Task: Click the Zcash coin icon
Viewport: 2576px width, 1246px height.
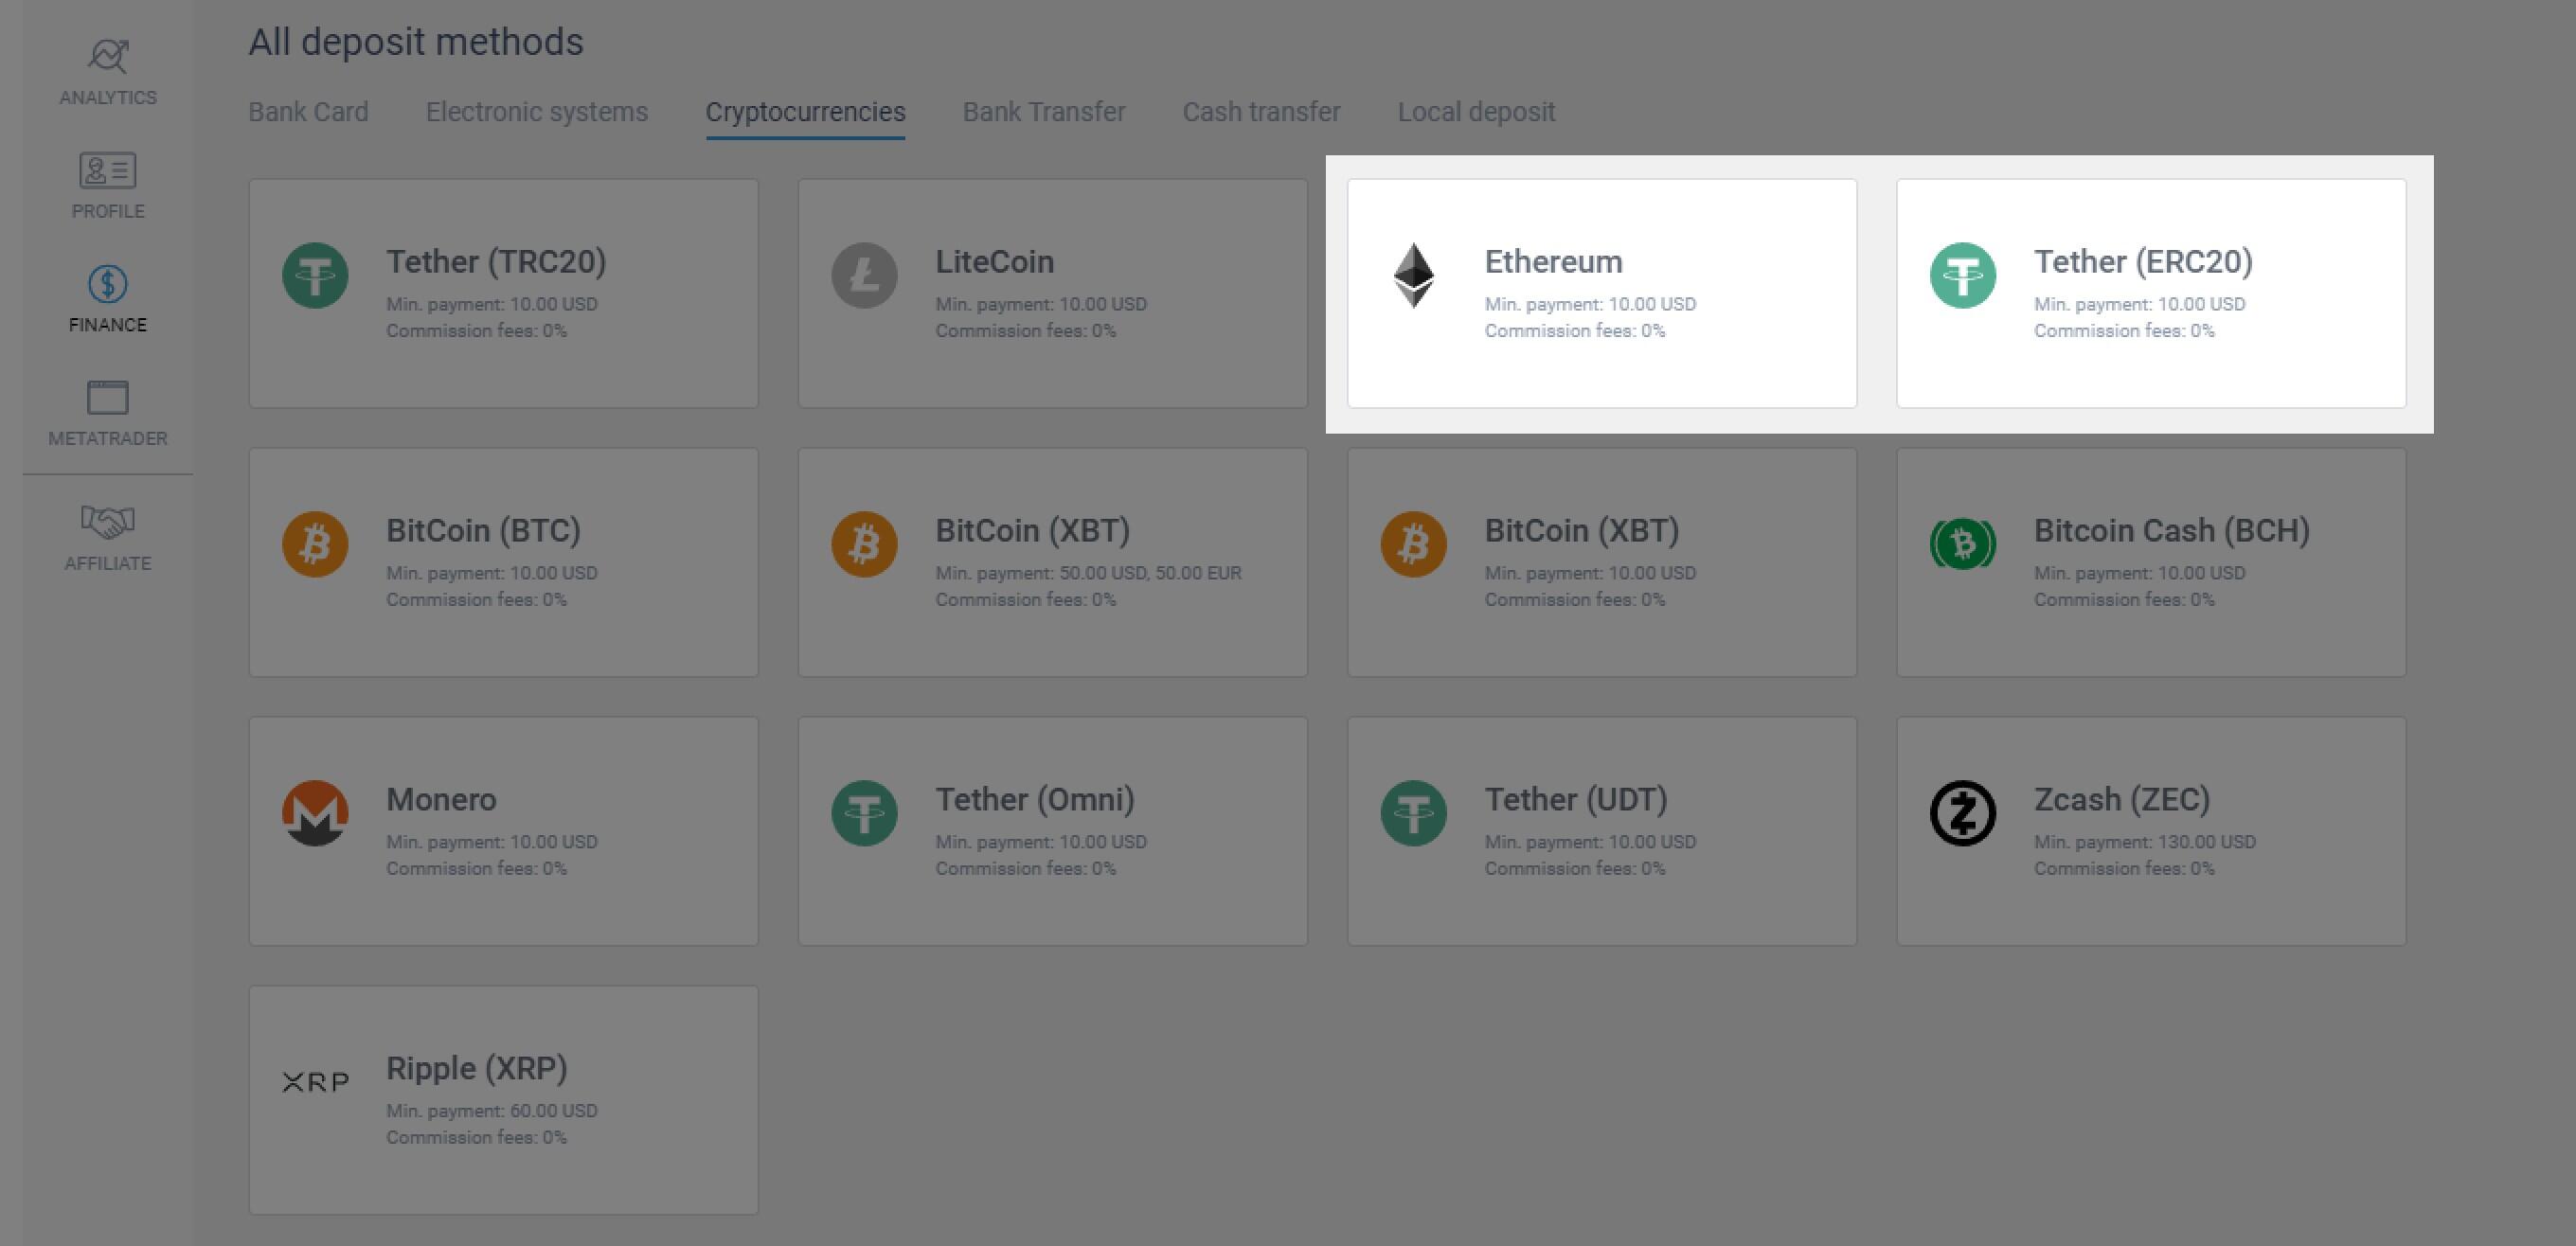Action: click(1962, 812)
